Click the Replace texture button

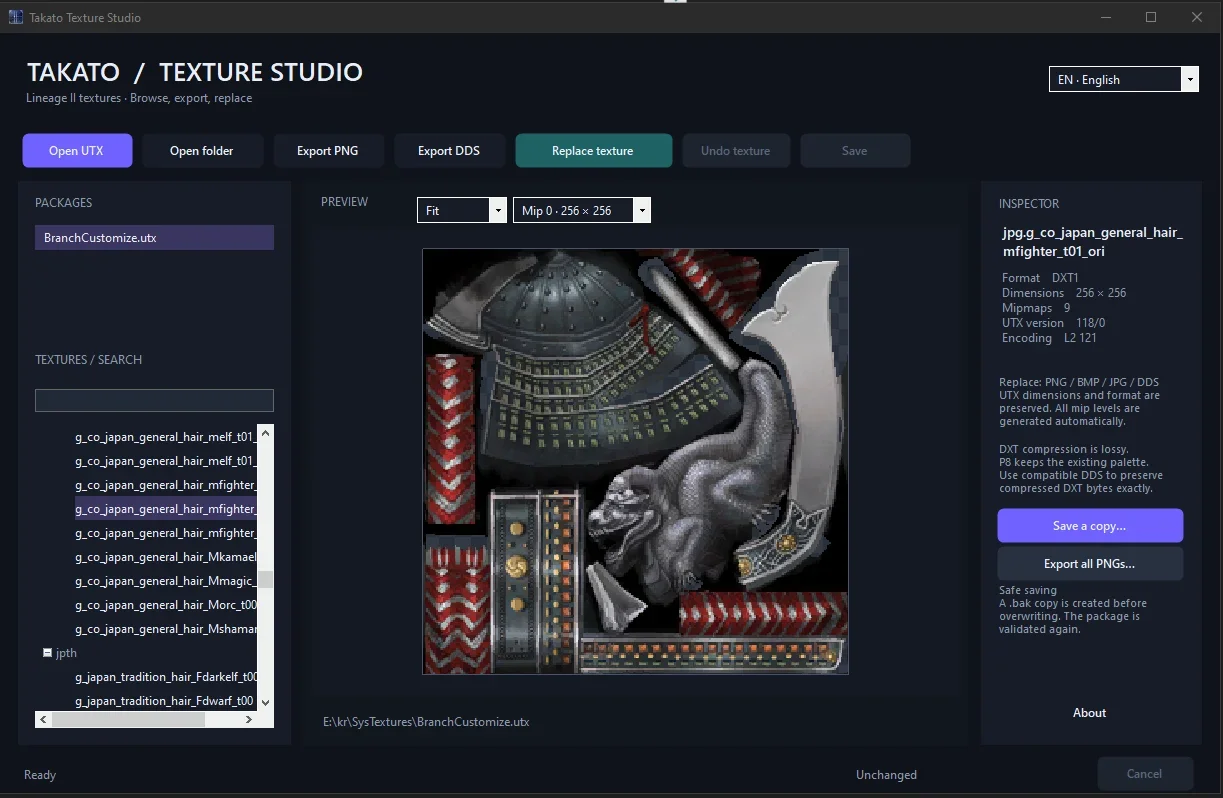593,151
